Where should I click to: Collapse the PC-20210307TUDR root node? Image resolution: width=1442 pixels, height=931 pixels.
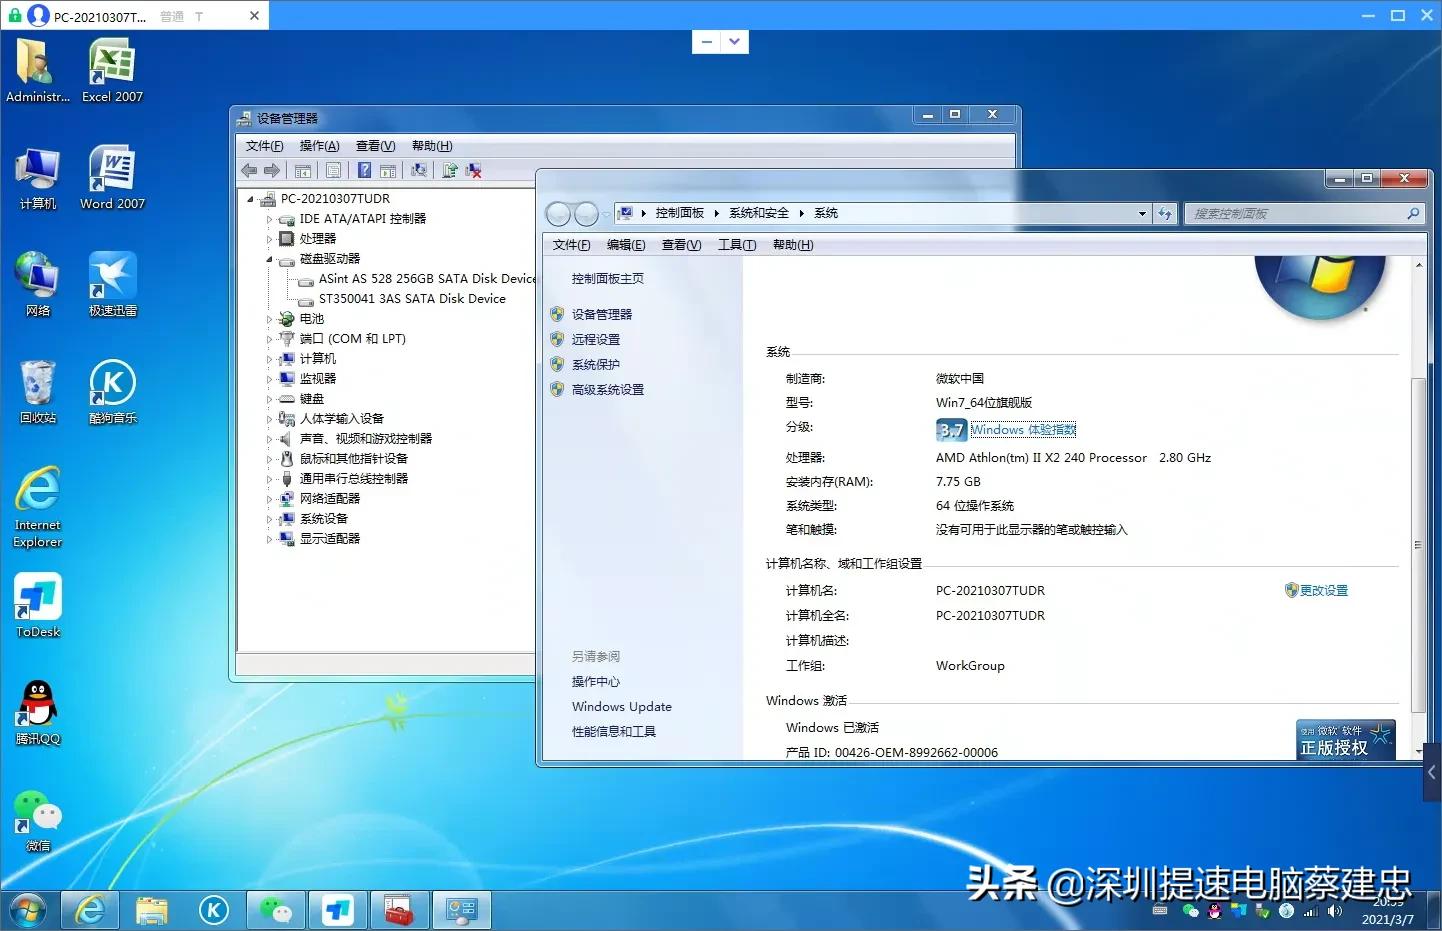(251, 199)
